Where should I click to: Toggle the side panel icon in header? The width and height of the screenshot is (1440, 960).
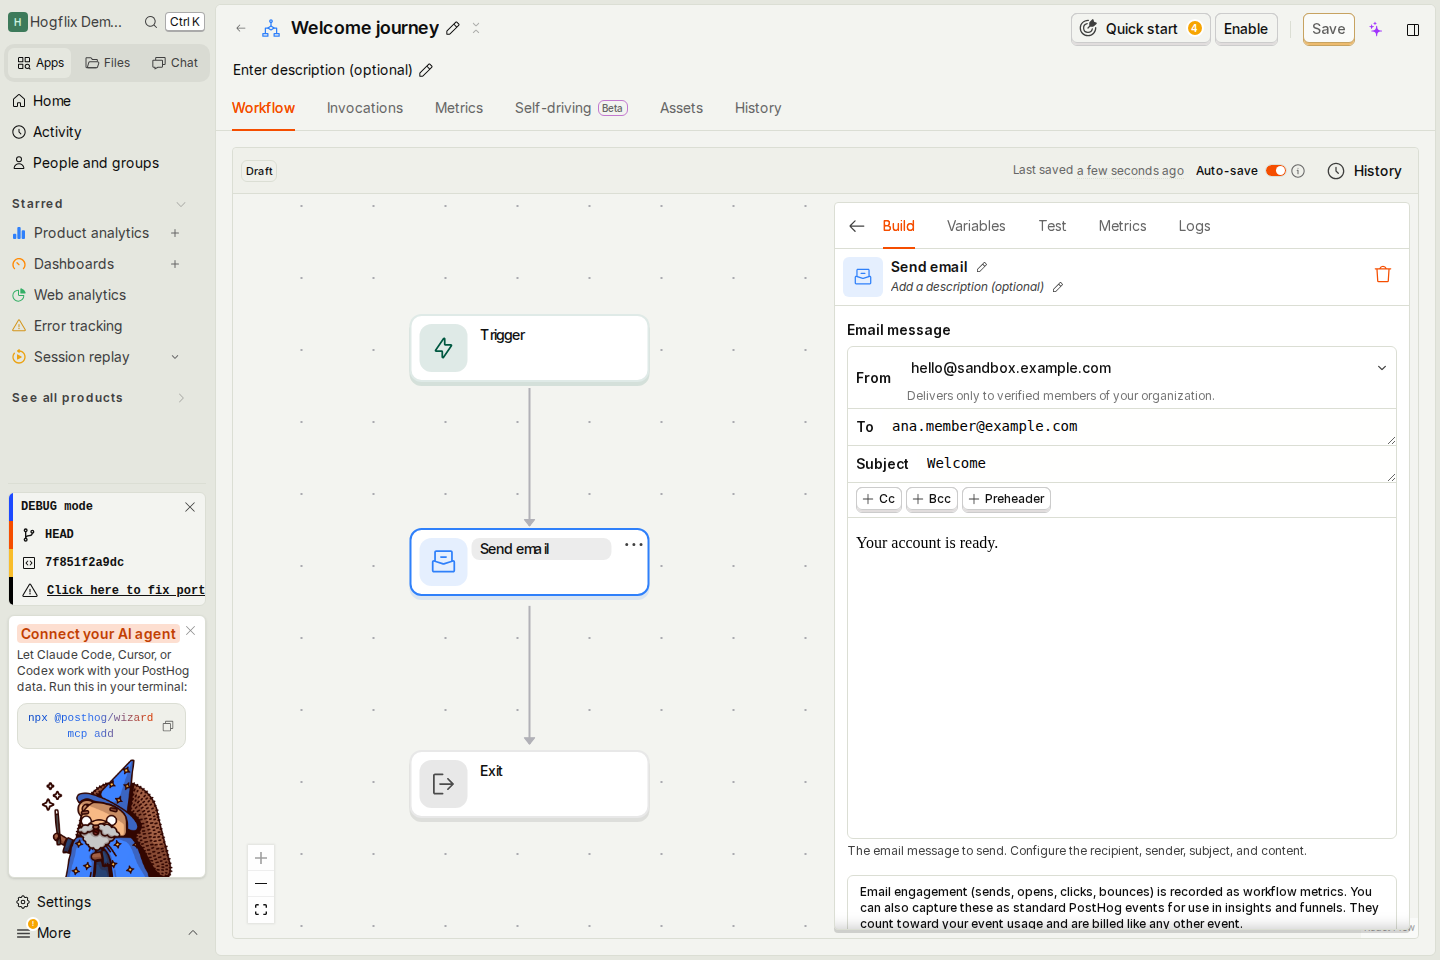tap(1413, 29)
